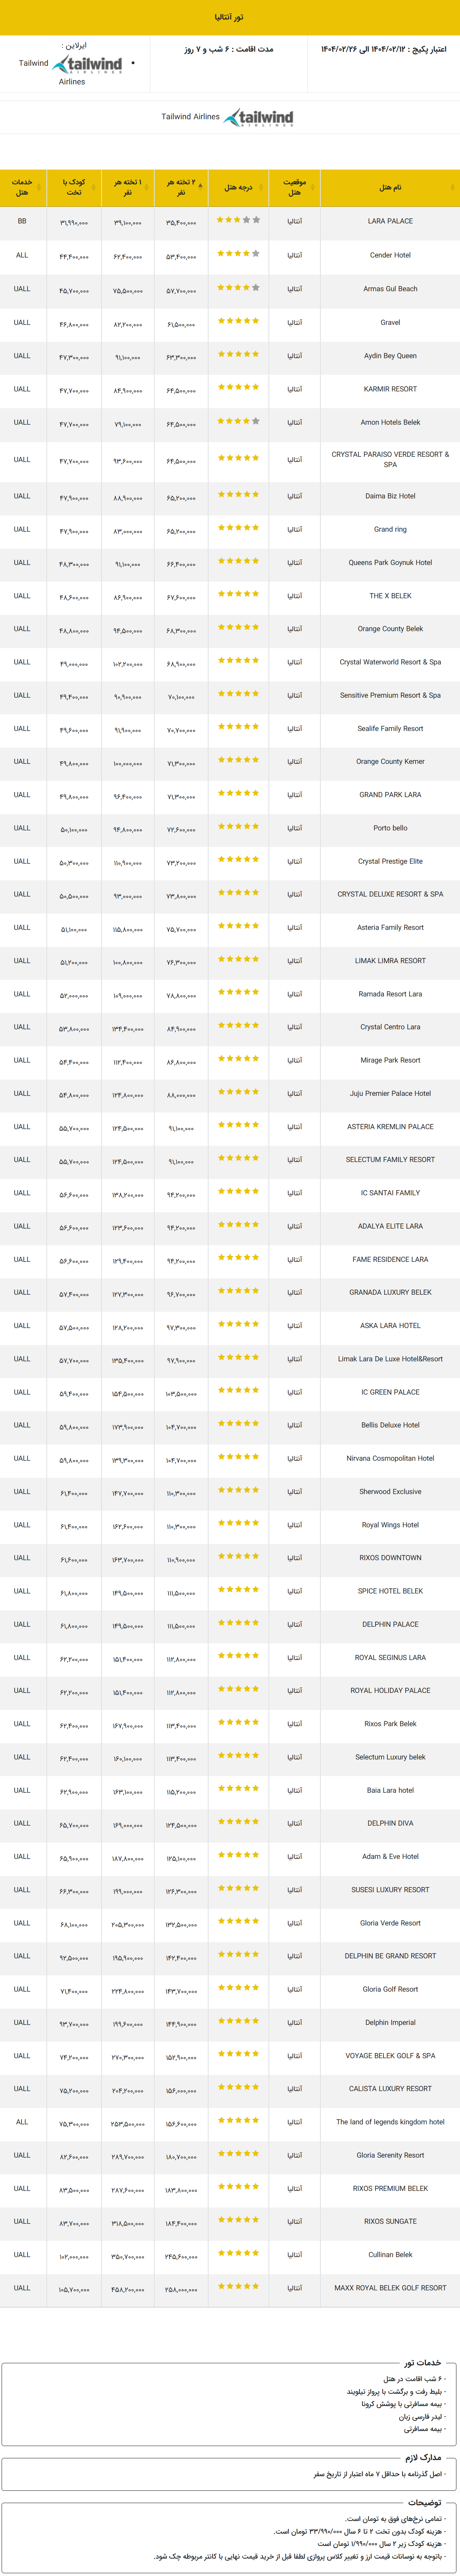
Task: Sort table by درجه هتل column
Action: [x=238, y=187]
